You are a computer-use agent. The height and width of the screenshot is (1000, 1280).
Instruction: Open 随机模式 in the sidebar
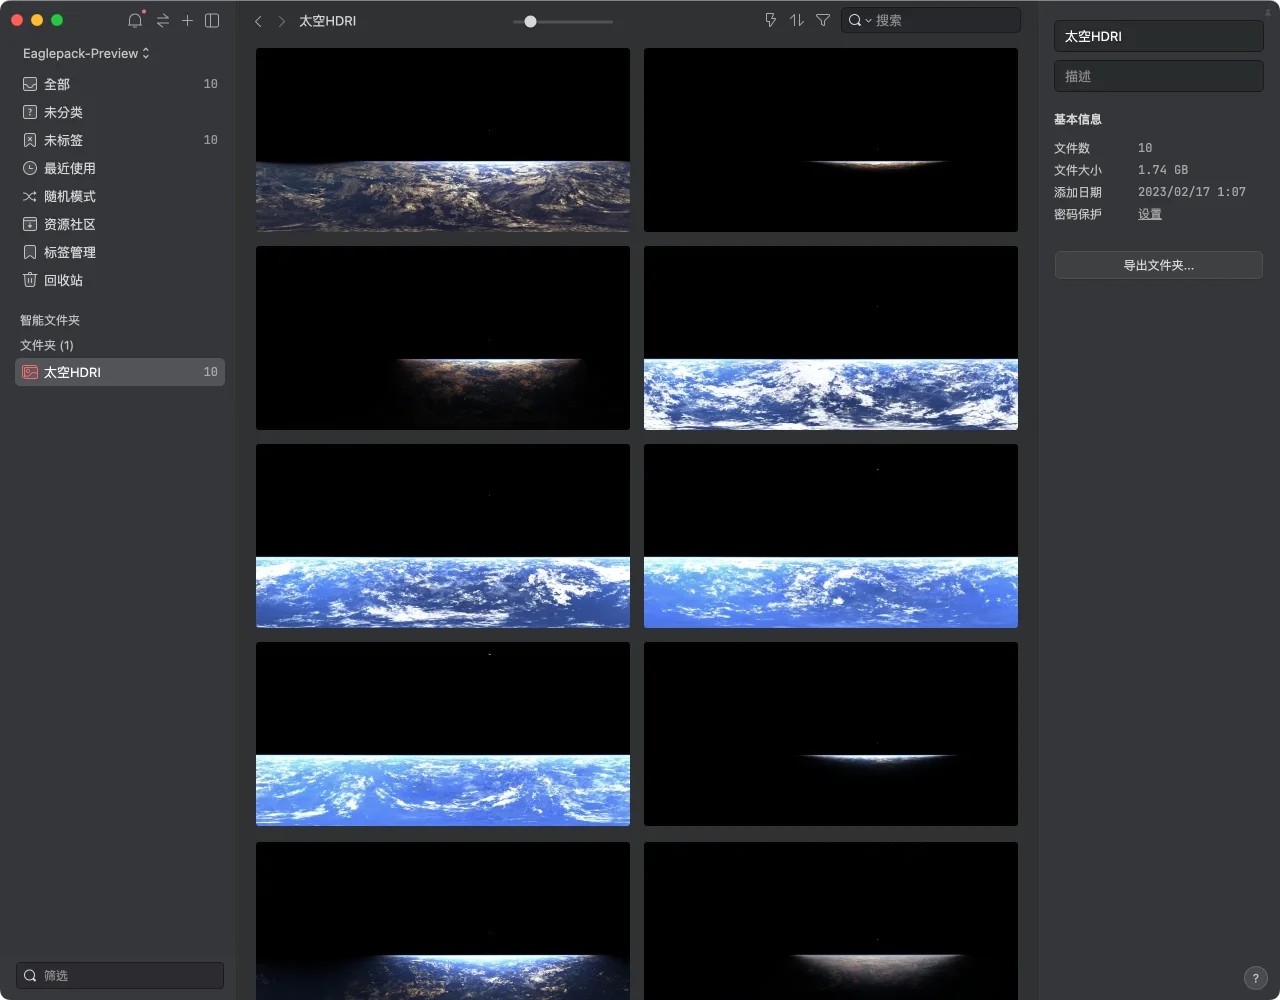tap(120, 196)
